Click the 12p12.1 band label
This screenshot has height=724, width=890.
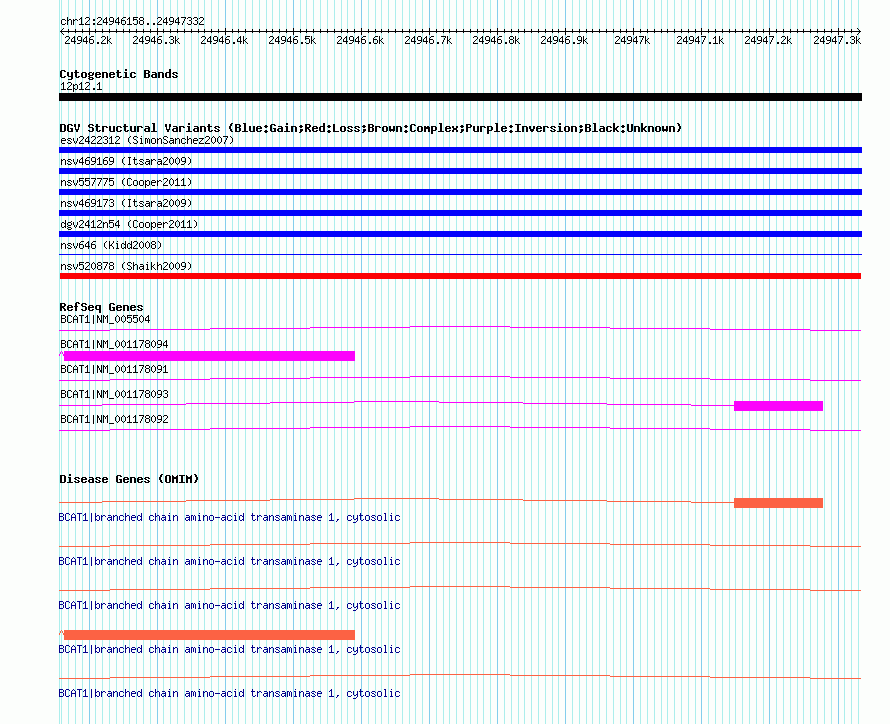coord(81,86)
